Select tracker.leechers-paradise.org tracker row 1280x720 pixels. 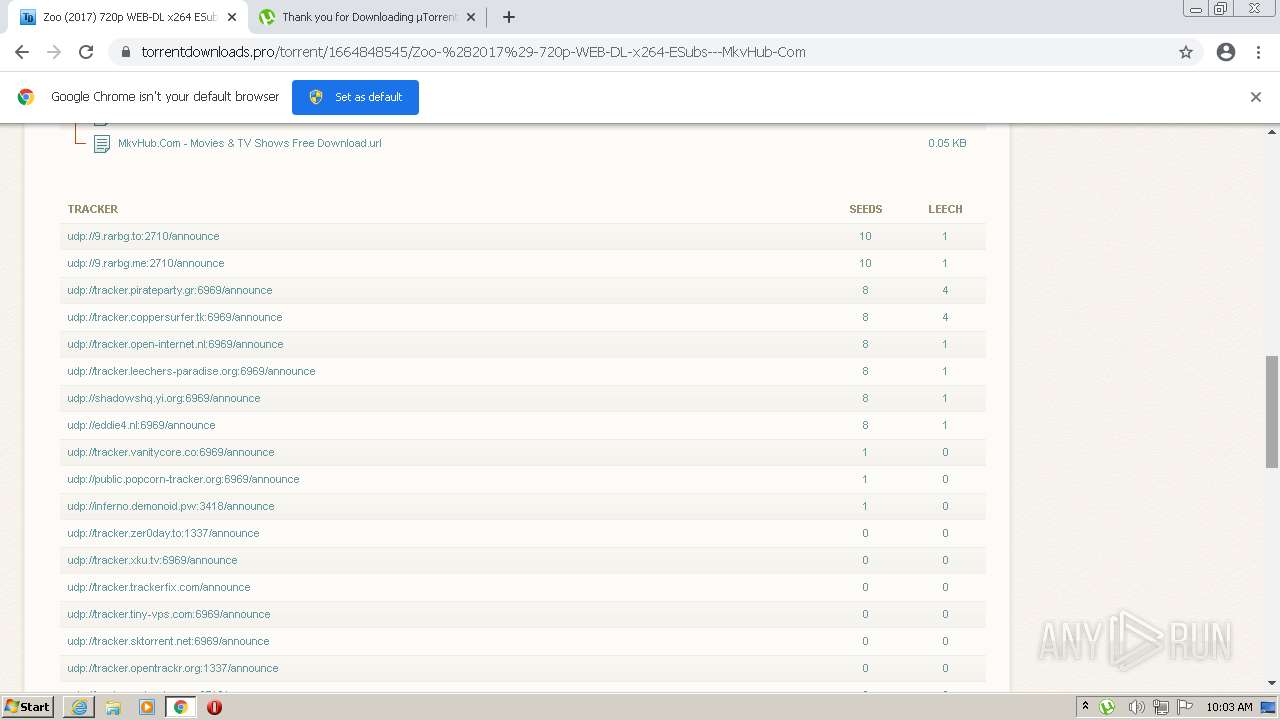(x=523, y=371)
